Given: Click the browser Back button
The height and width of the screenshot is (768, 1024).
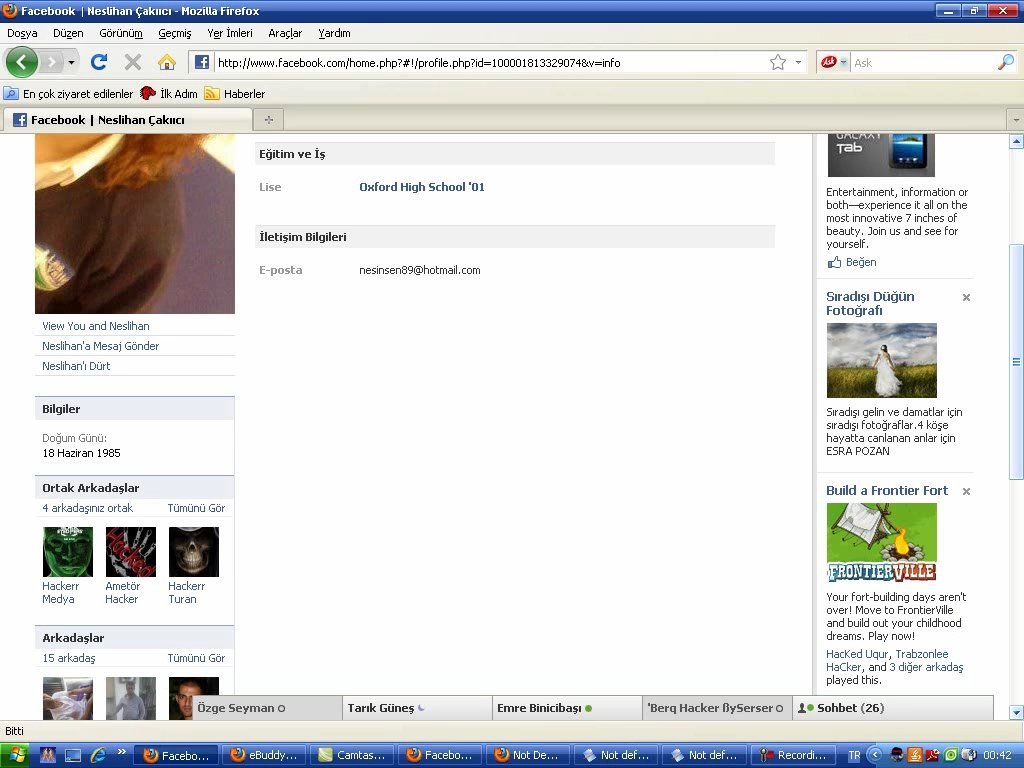Looking at the screenshot, I should [x=22, y=63].
